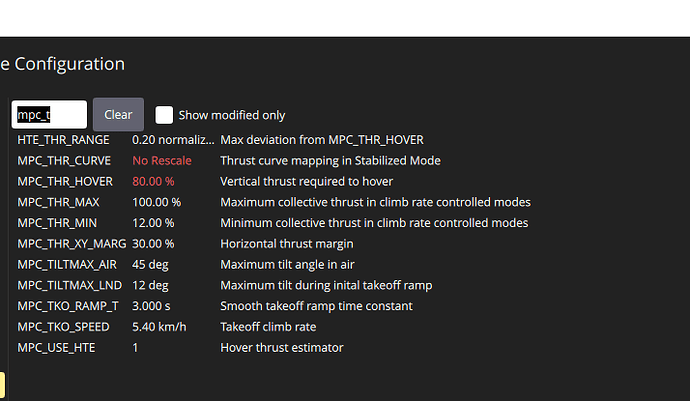The width and height of the screenshot is (690, 401).
Task: Open the HTE_THR_RANGE parameter row
Action: coord(64,140)
